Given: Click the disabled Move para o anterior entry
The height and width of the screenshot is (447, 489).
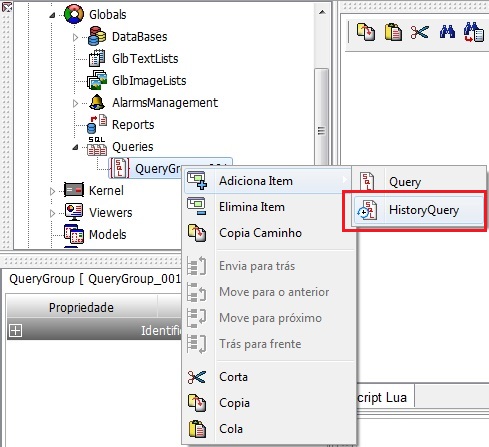Looking at the screenshot, I should click(268, 292).
